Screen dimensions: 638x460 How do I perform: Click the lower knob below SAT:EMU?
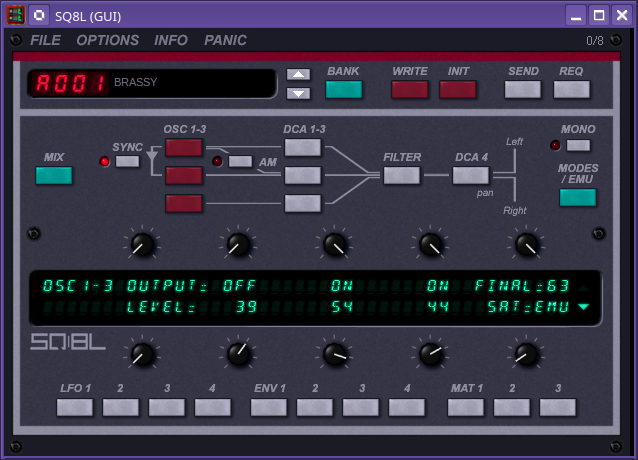[527, 354]
